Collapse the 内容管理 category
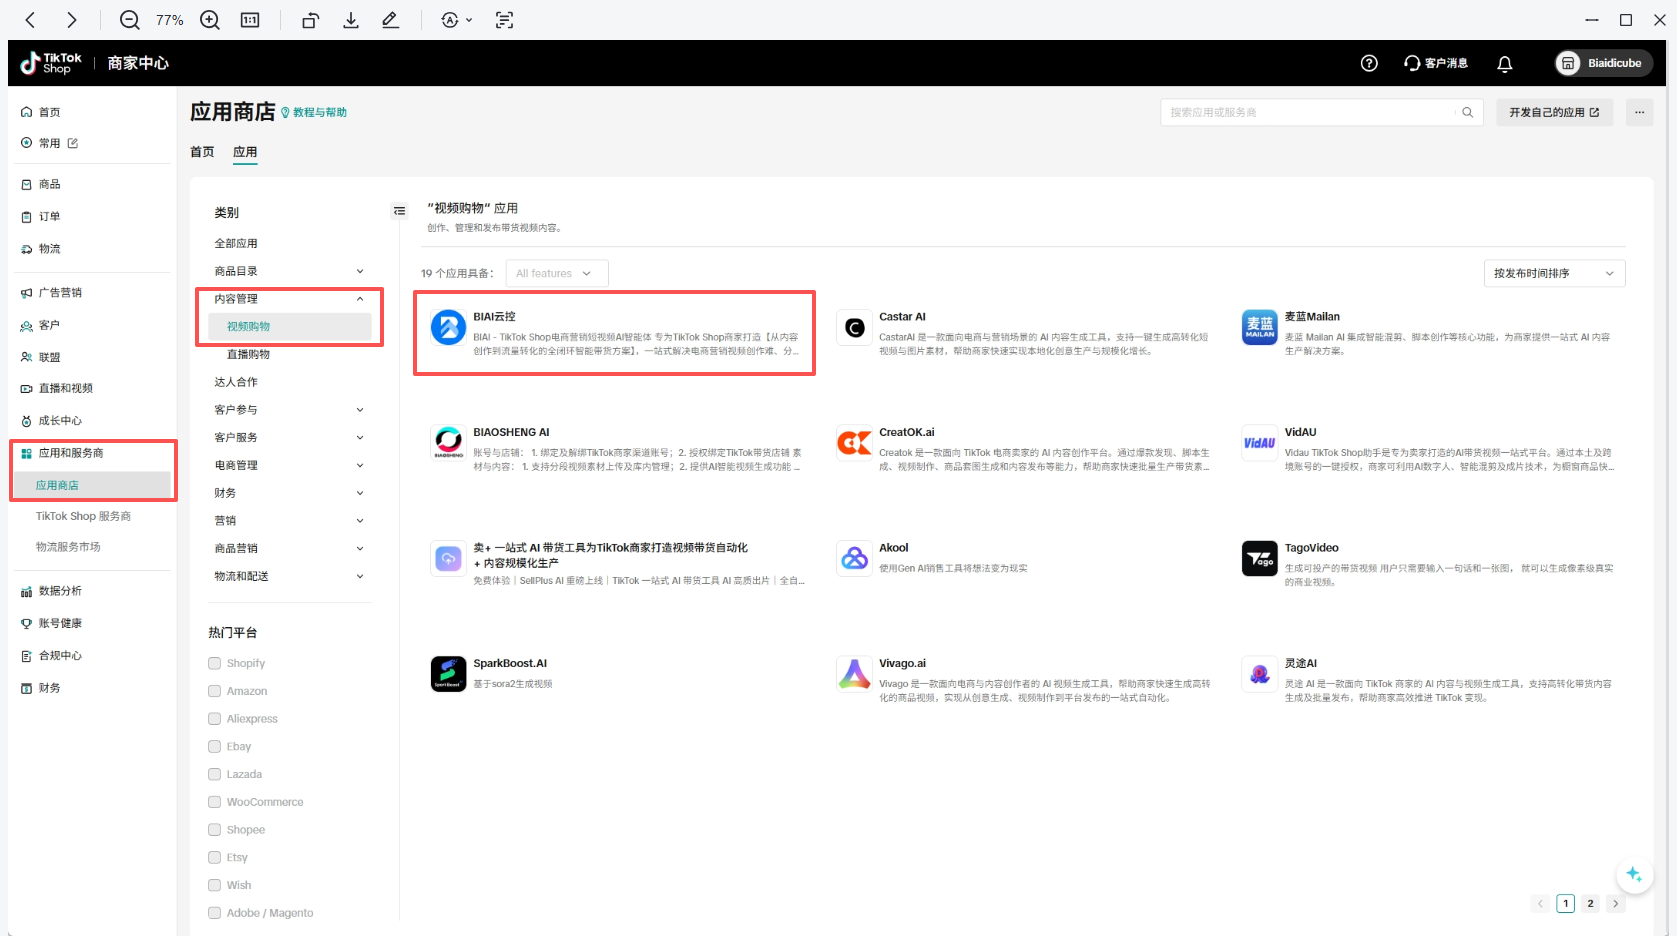 point(360,299)
